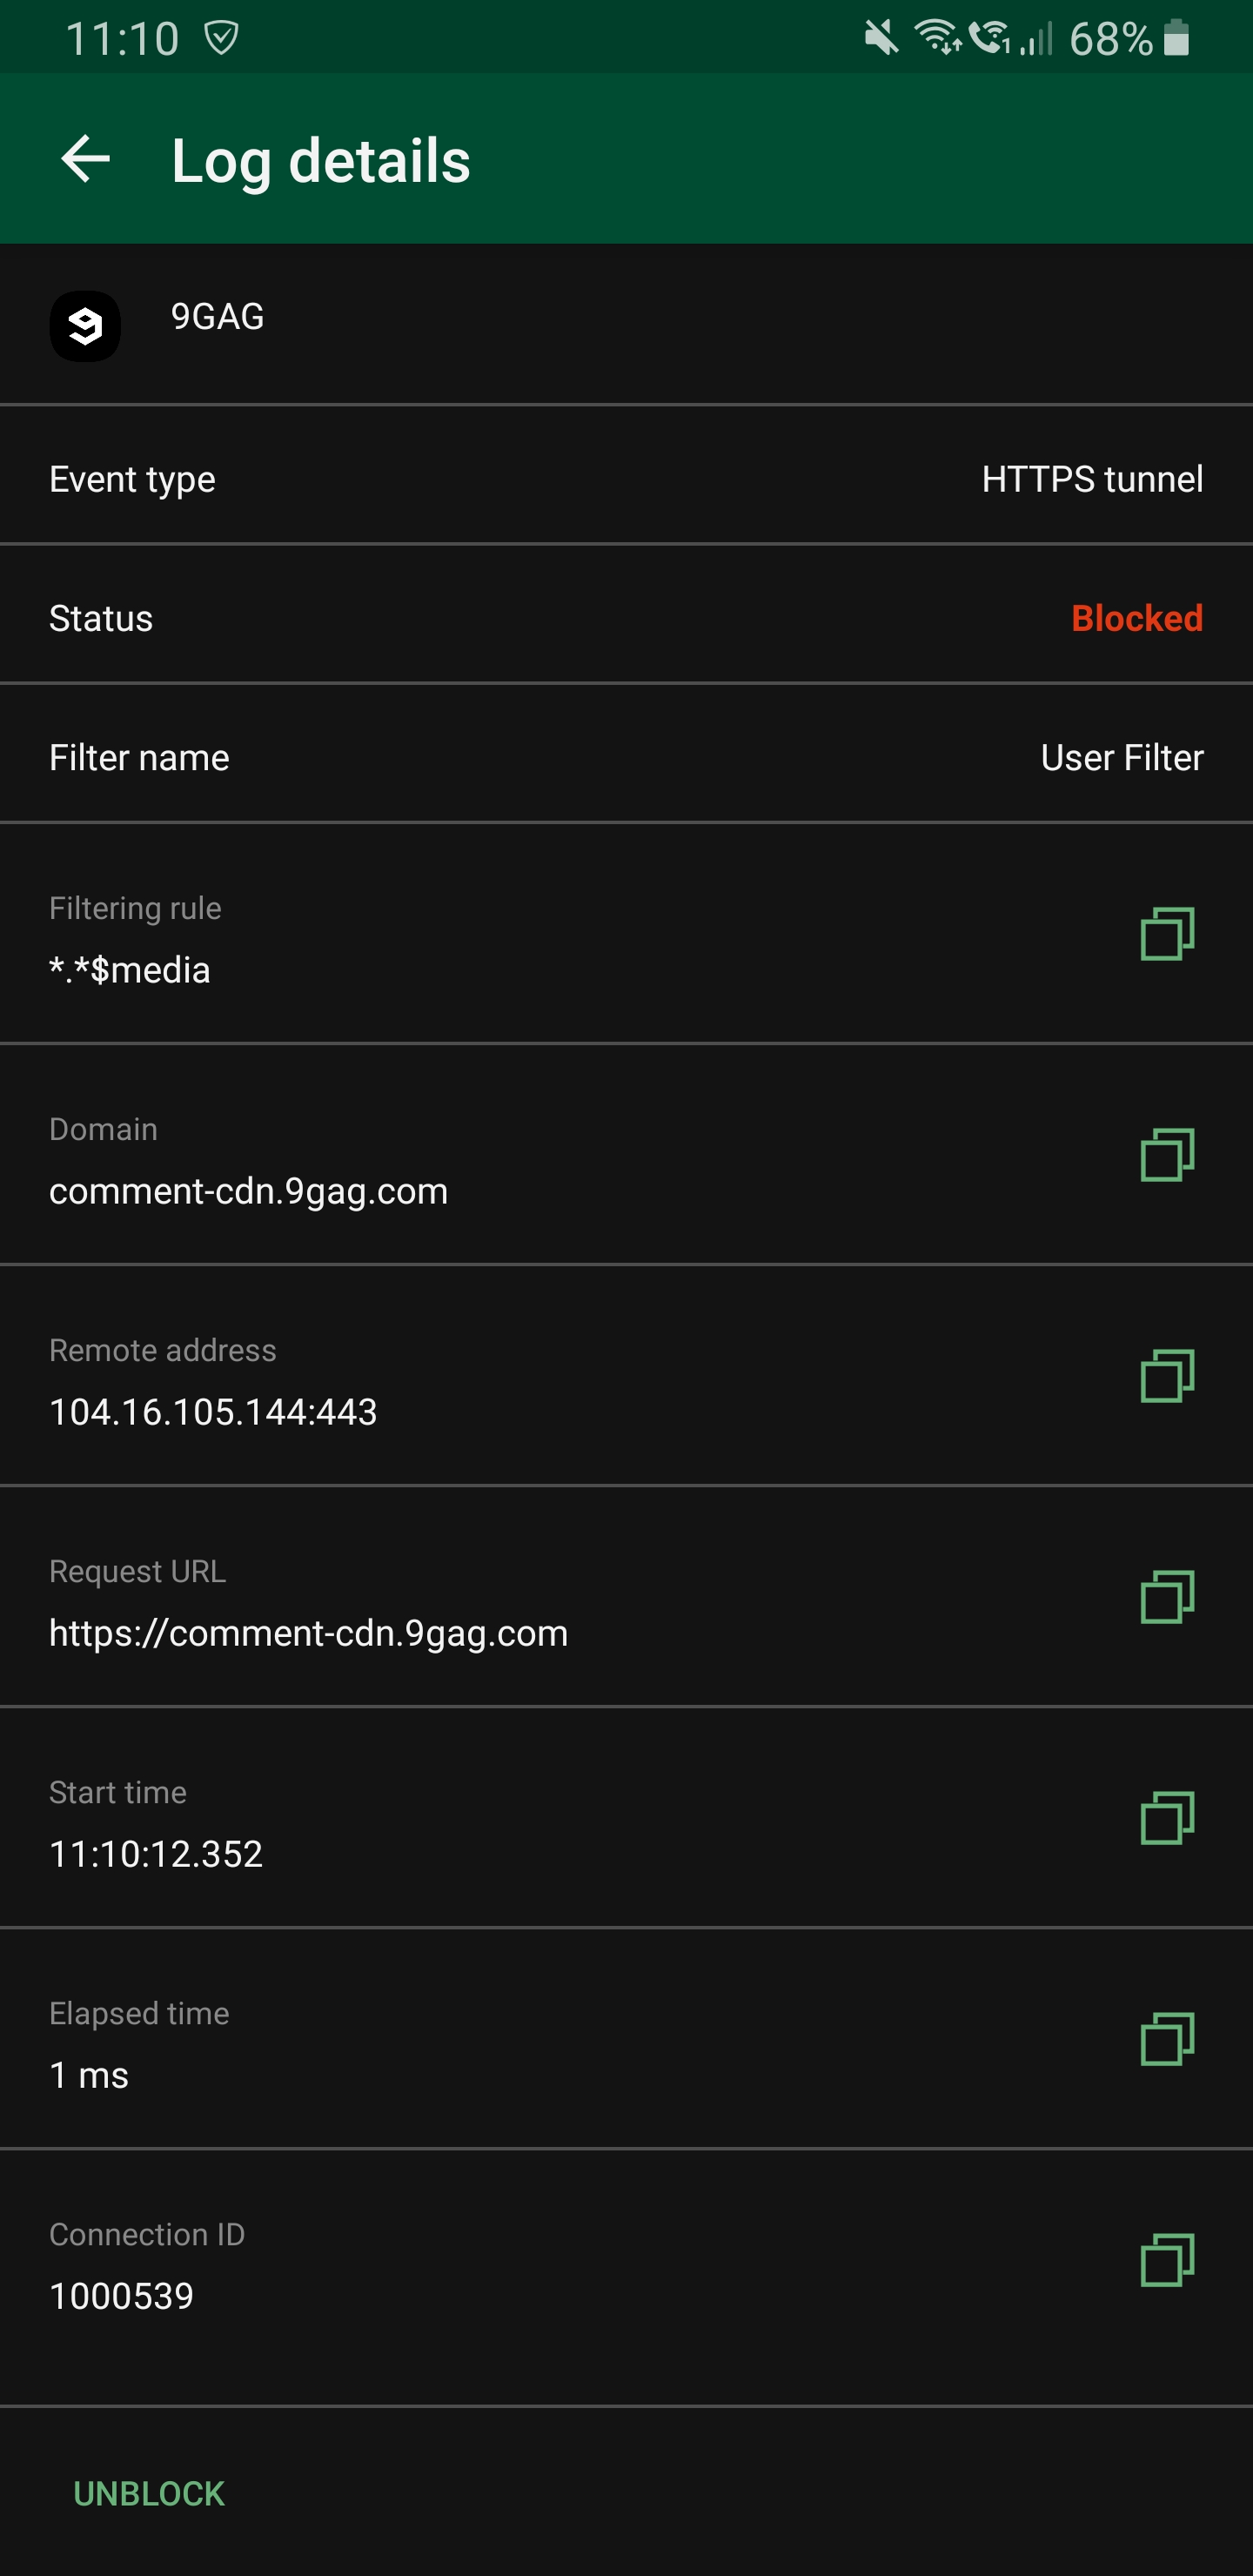Tap the Log details title
Screen dimensions: 1253x2576
[x=320, y=160]
